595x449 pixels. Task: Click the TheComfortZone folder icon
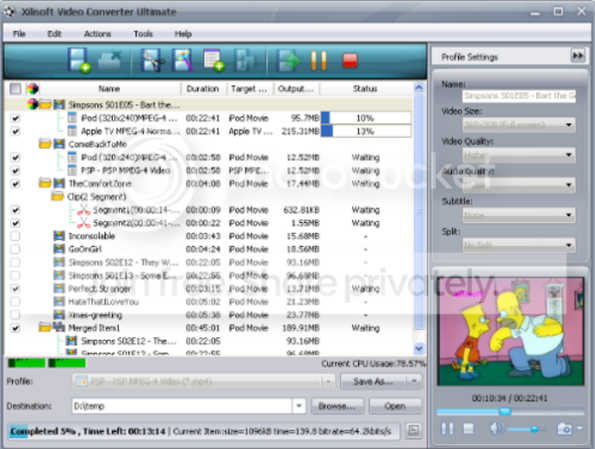coord(45,184)
